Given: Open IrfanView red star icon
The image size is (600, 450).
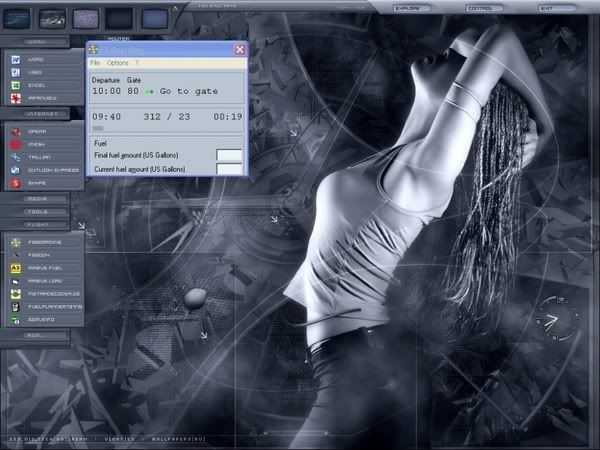Looking at the screenshot, I should coord(16,98).
